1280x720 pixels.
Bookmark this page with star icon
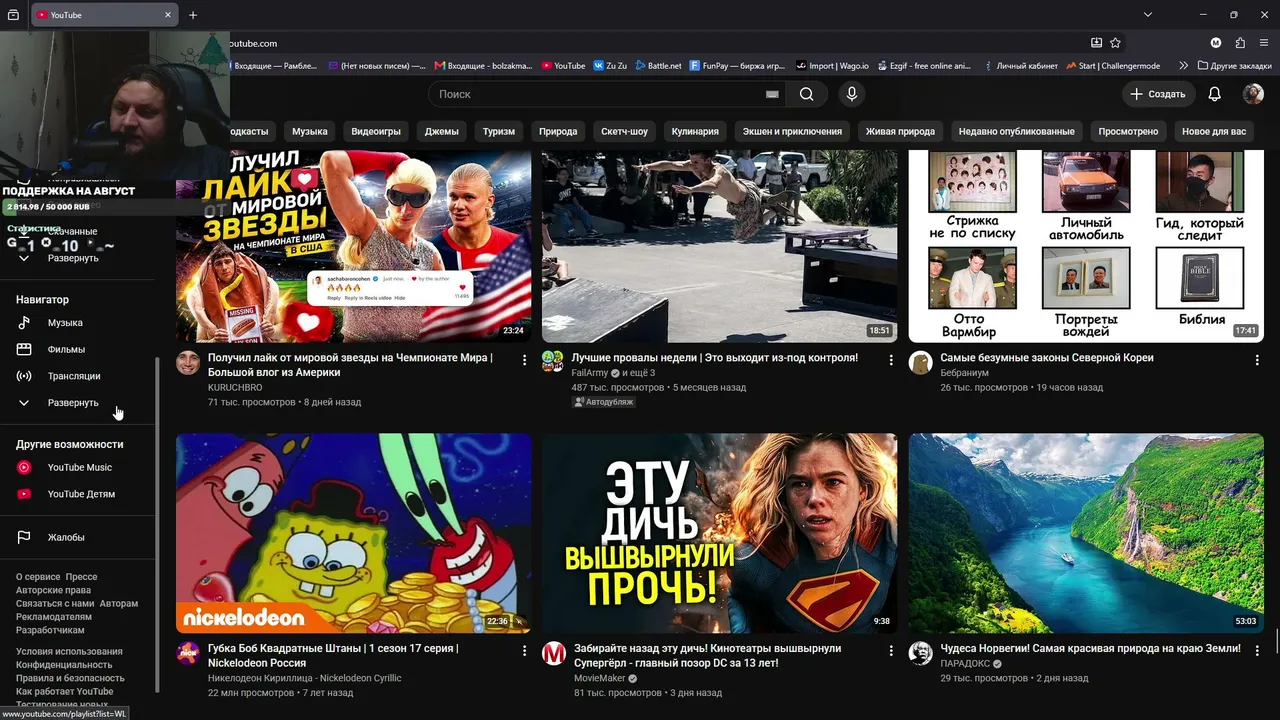(1116, 43)
